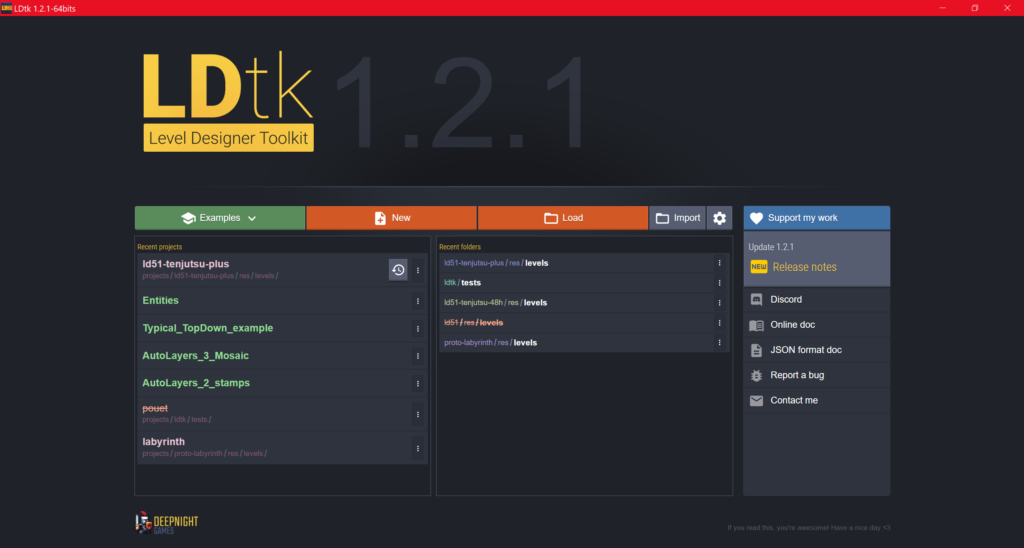Open the options menu for ld51 / res / levels folder
1024x548 pixels.
pos(720,323)
